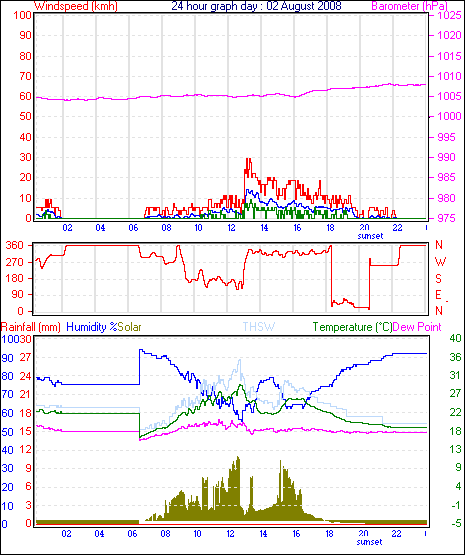Viewport: 465px width, 556px height.
Task: Click the '40' temperature scale value
Action: pyautogui.click(x=455, y=338)
